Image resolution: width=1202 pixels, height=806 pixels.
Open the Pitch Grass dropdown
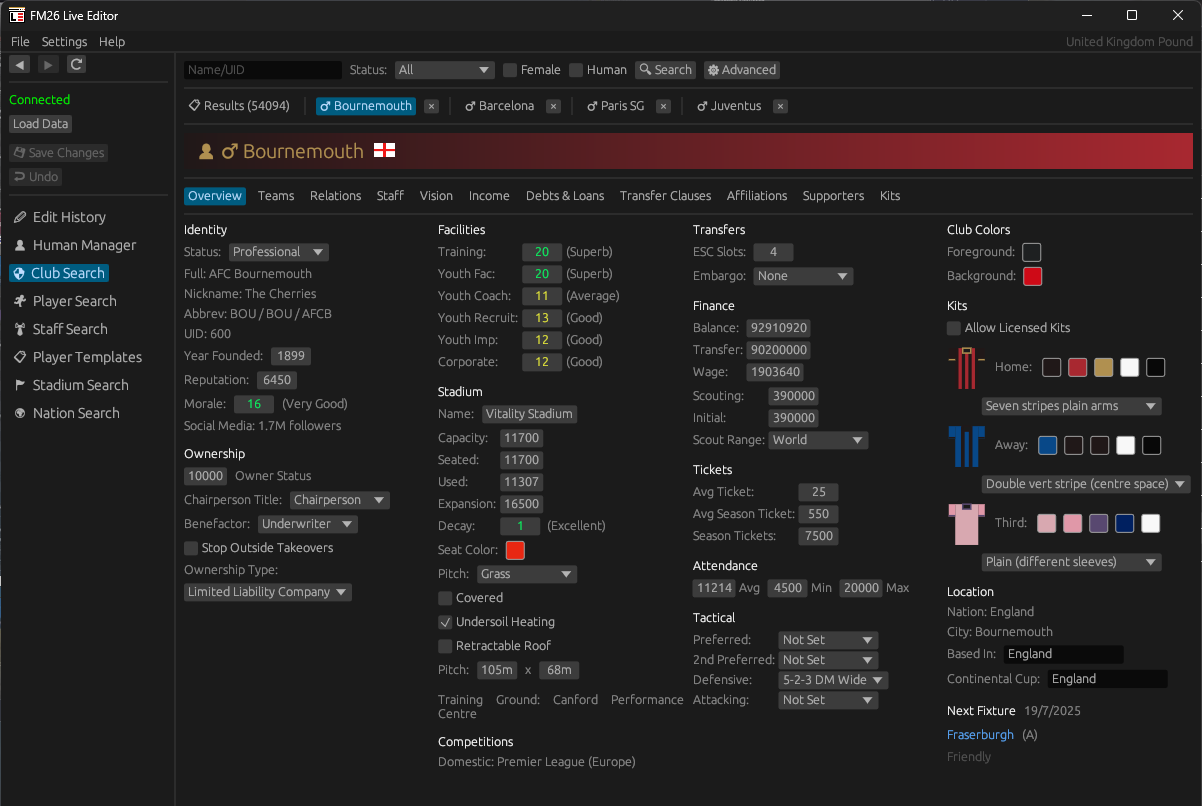[x=526, y=574]
